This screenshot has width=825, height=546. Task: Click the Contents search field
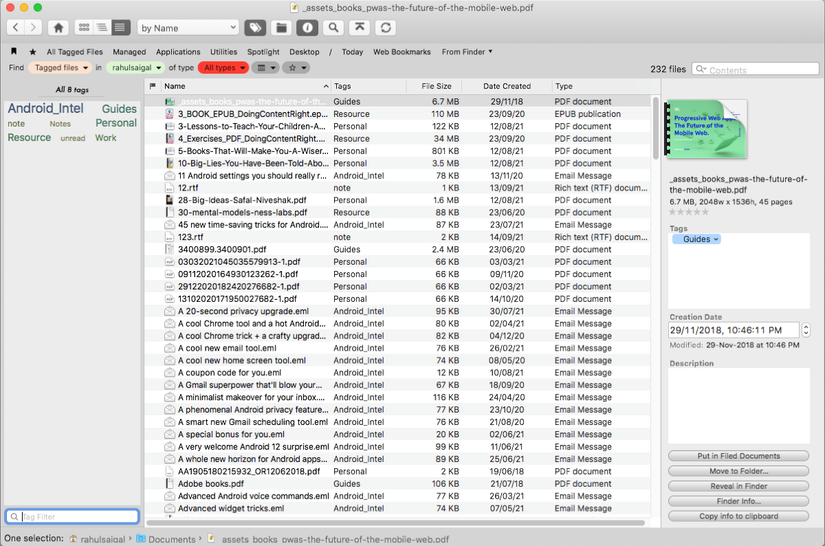756,69
